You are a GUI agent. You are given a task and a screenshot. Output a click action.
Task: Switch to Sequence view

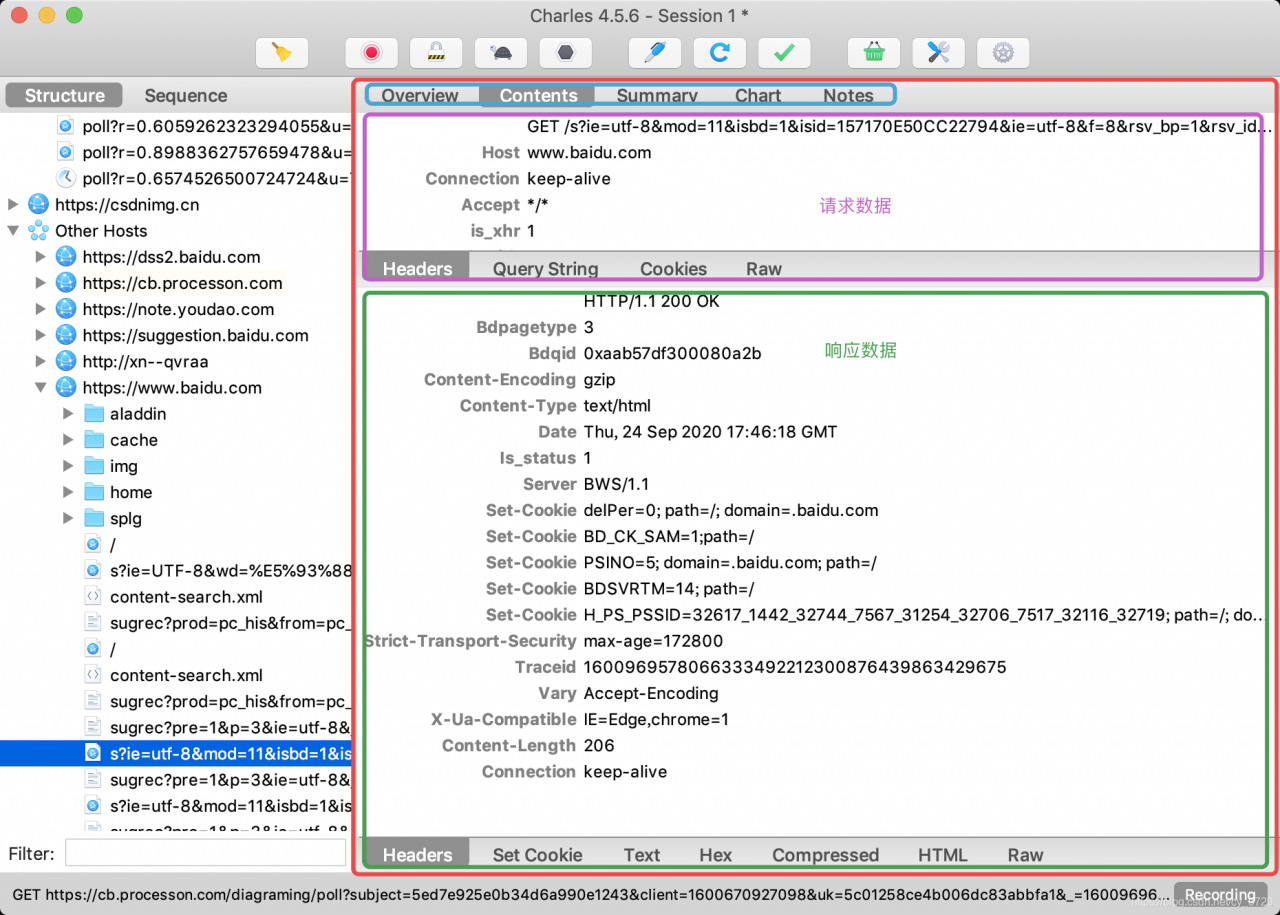pyautogui.click(x=186, y=96)
